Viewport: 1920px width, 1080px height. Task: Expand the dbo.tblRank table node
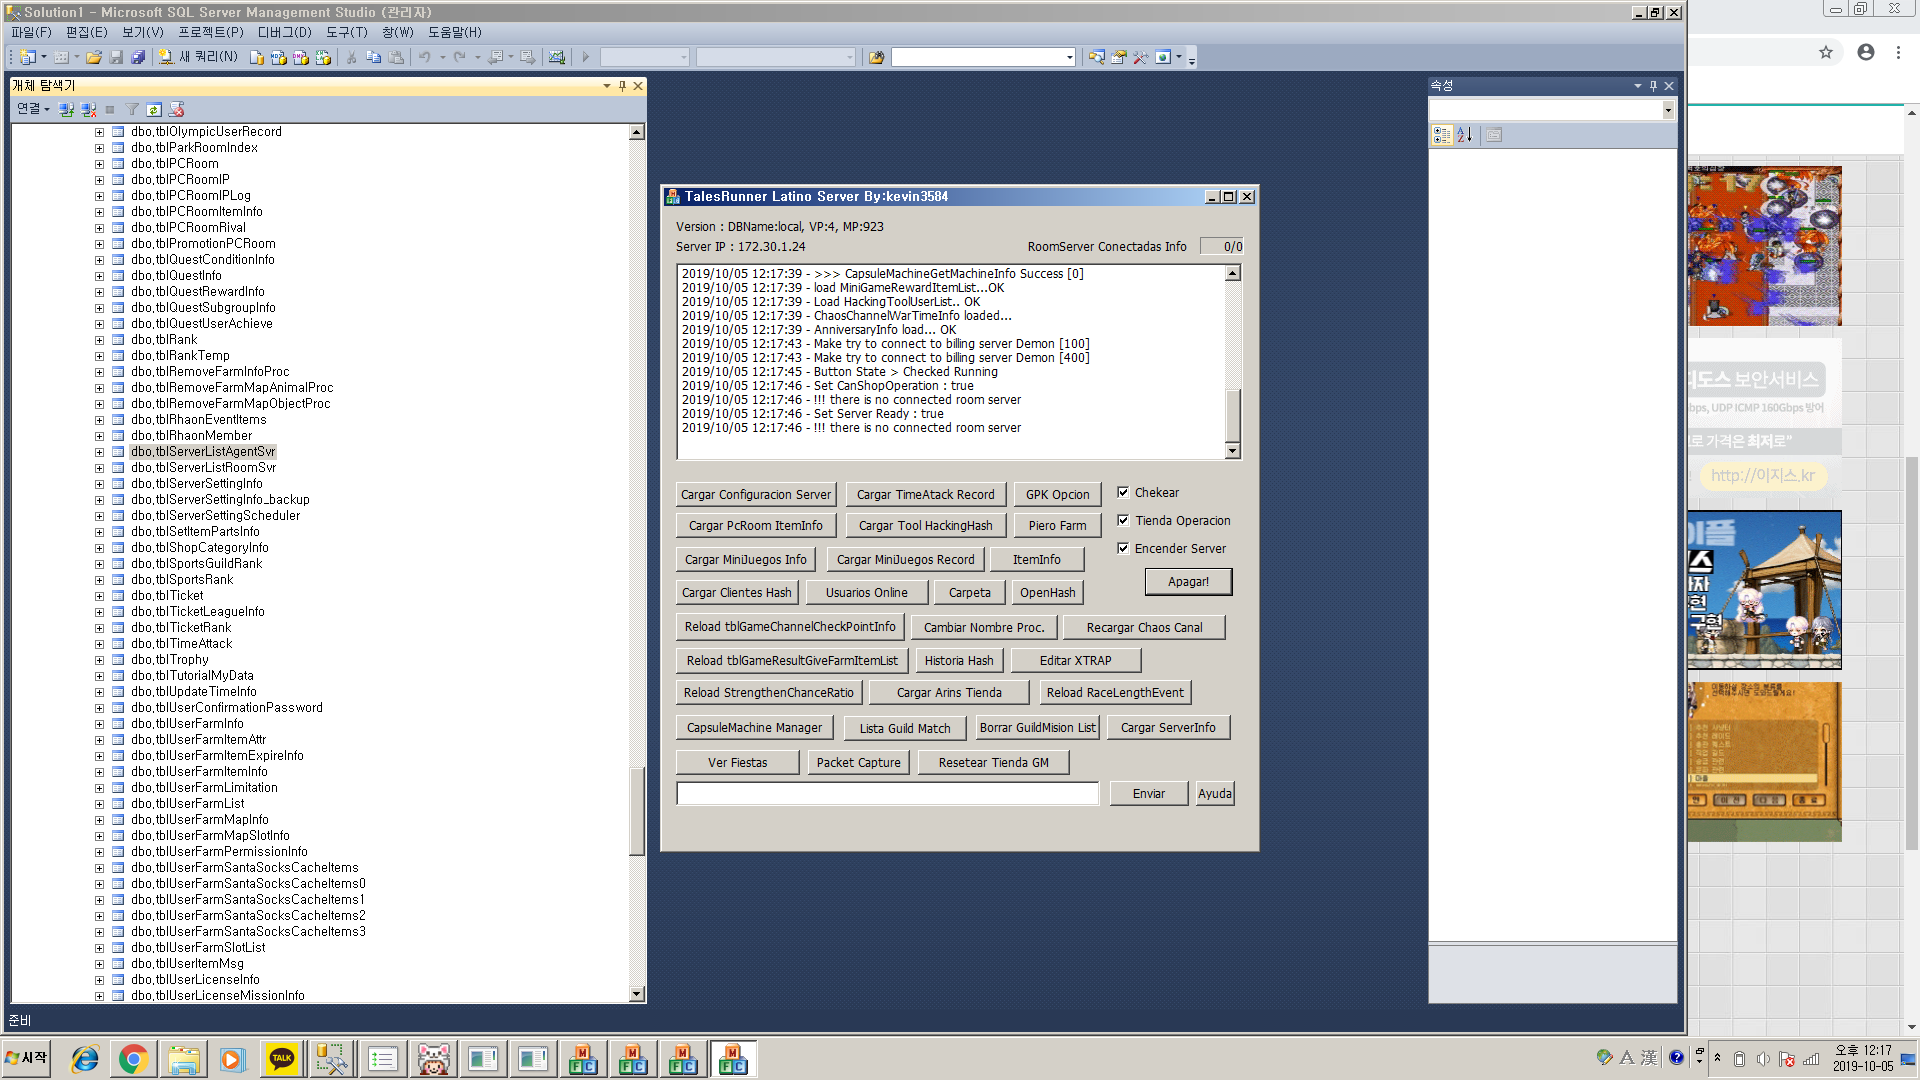pos(99,340)
